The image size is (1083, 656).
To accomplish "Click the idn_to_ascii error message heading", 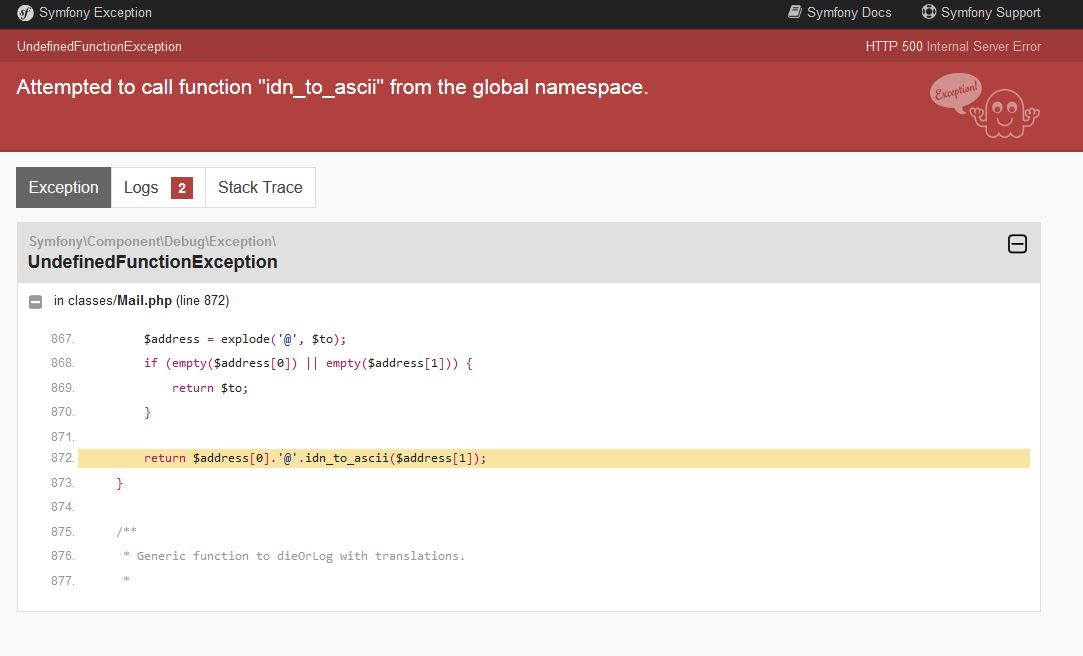I will 332,87.
